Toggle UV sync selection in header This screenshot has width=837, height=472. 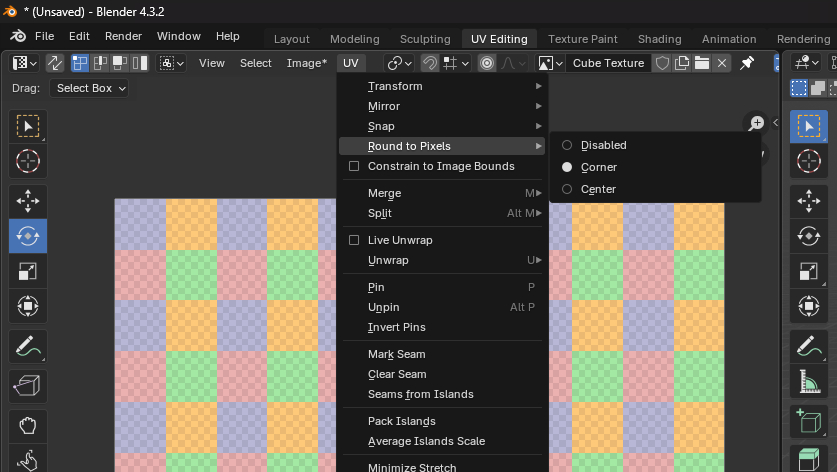click(55, 63)
